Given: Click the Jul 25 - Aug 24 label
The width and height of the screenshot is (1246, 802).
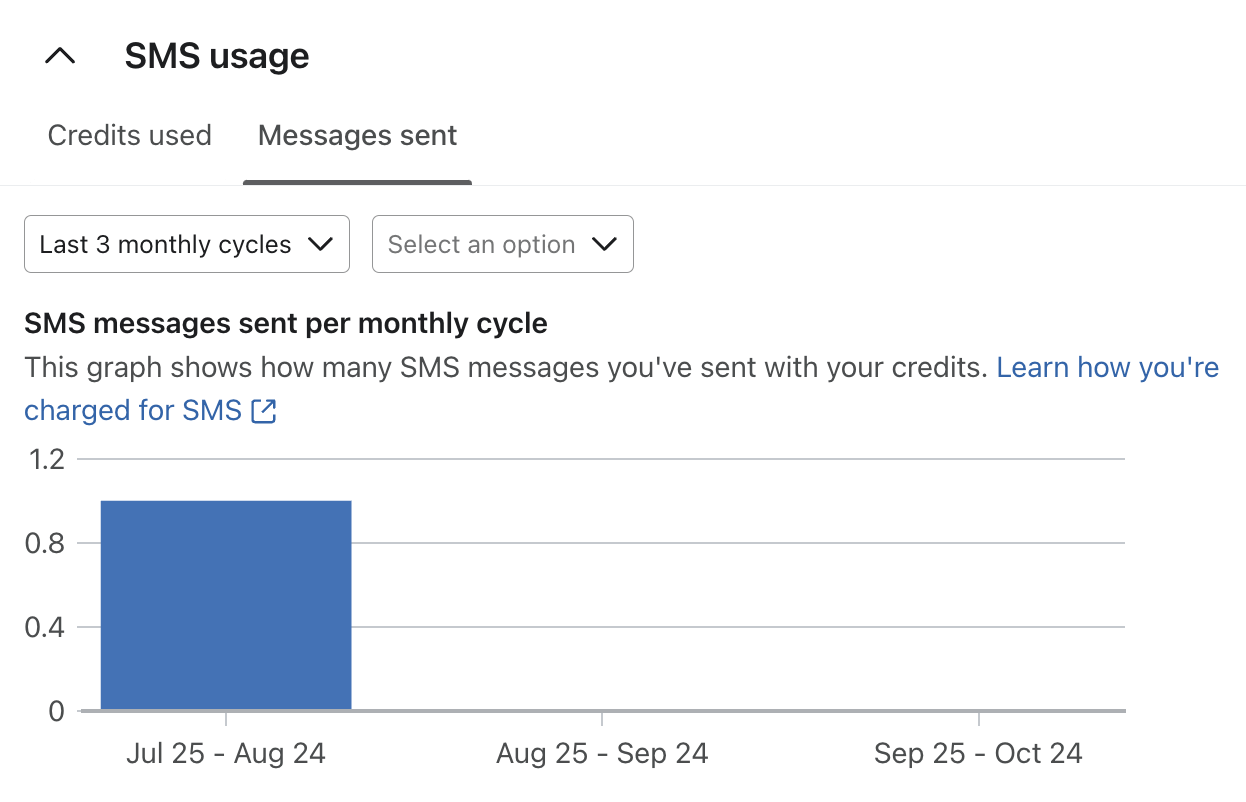Looking at the screenshot, I should tap(228, 752).
